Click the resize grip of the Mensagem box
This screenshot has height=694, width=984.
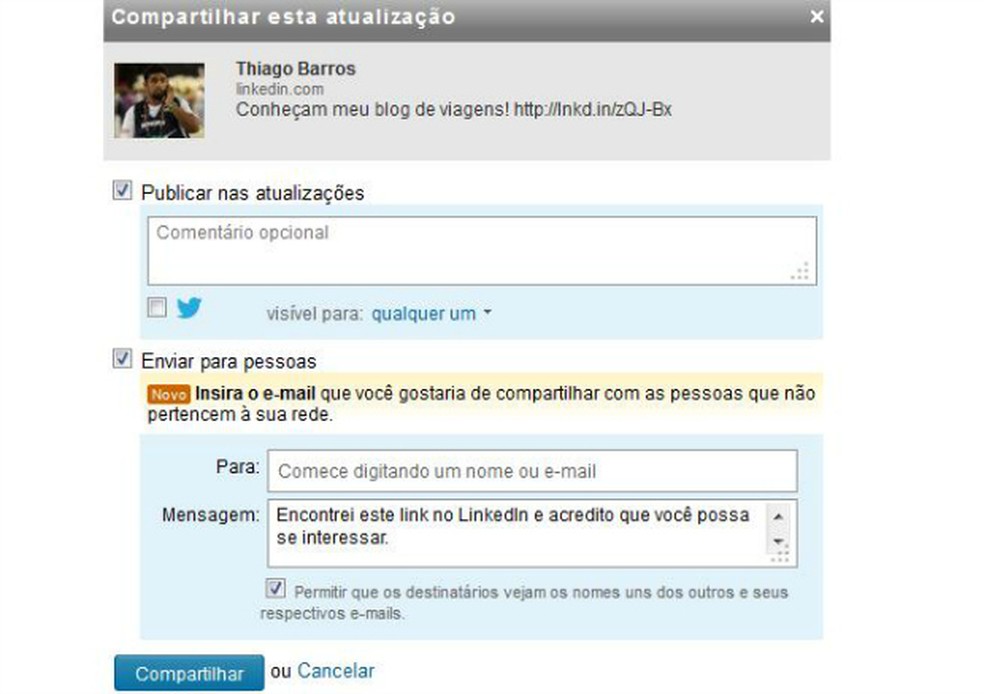(x=780, y=554)
